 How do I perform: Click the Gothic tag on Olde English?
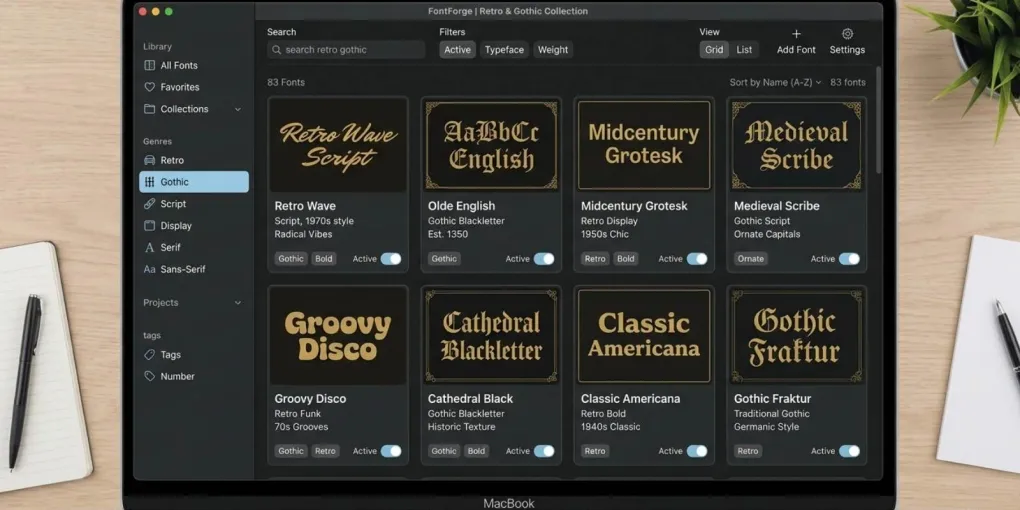[x=444, y=259]
